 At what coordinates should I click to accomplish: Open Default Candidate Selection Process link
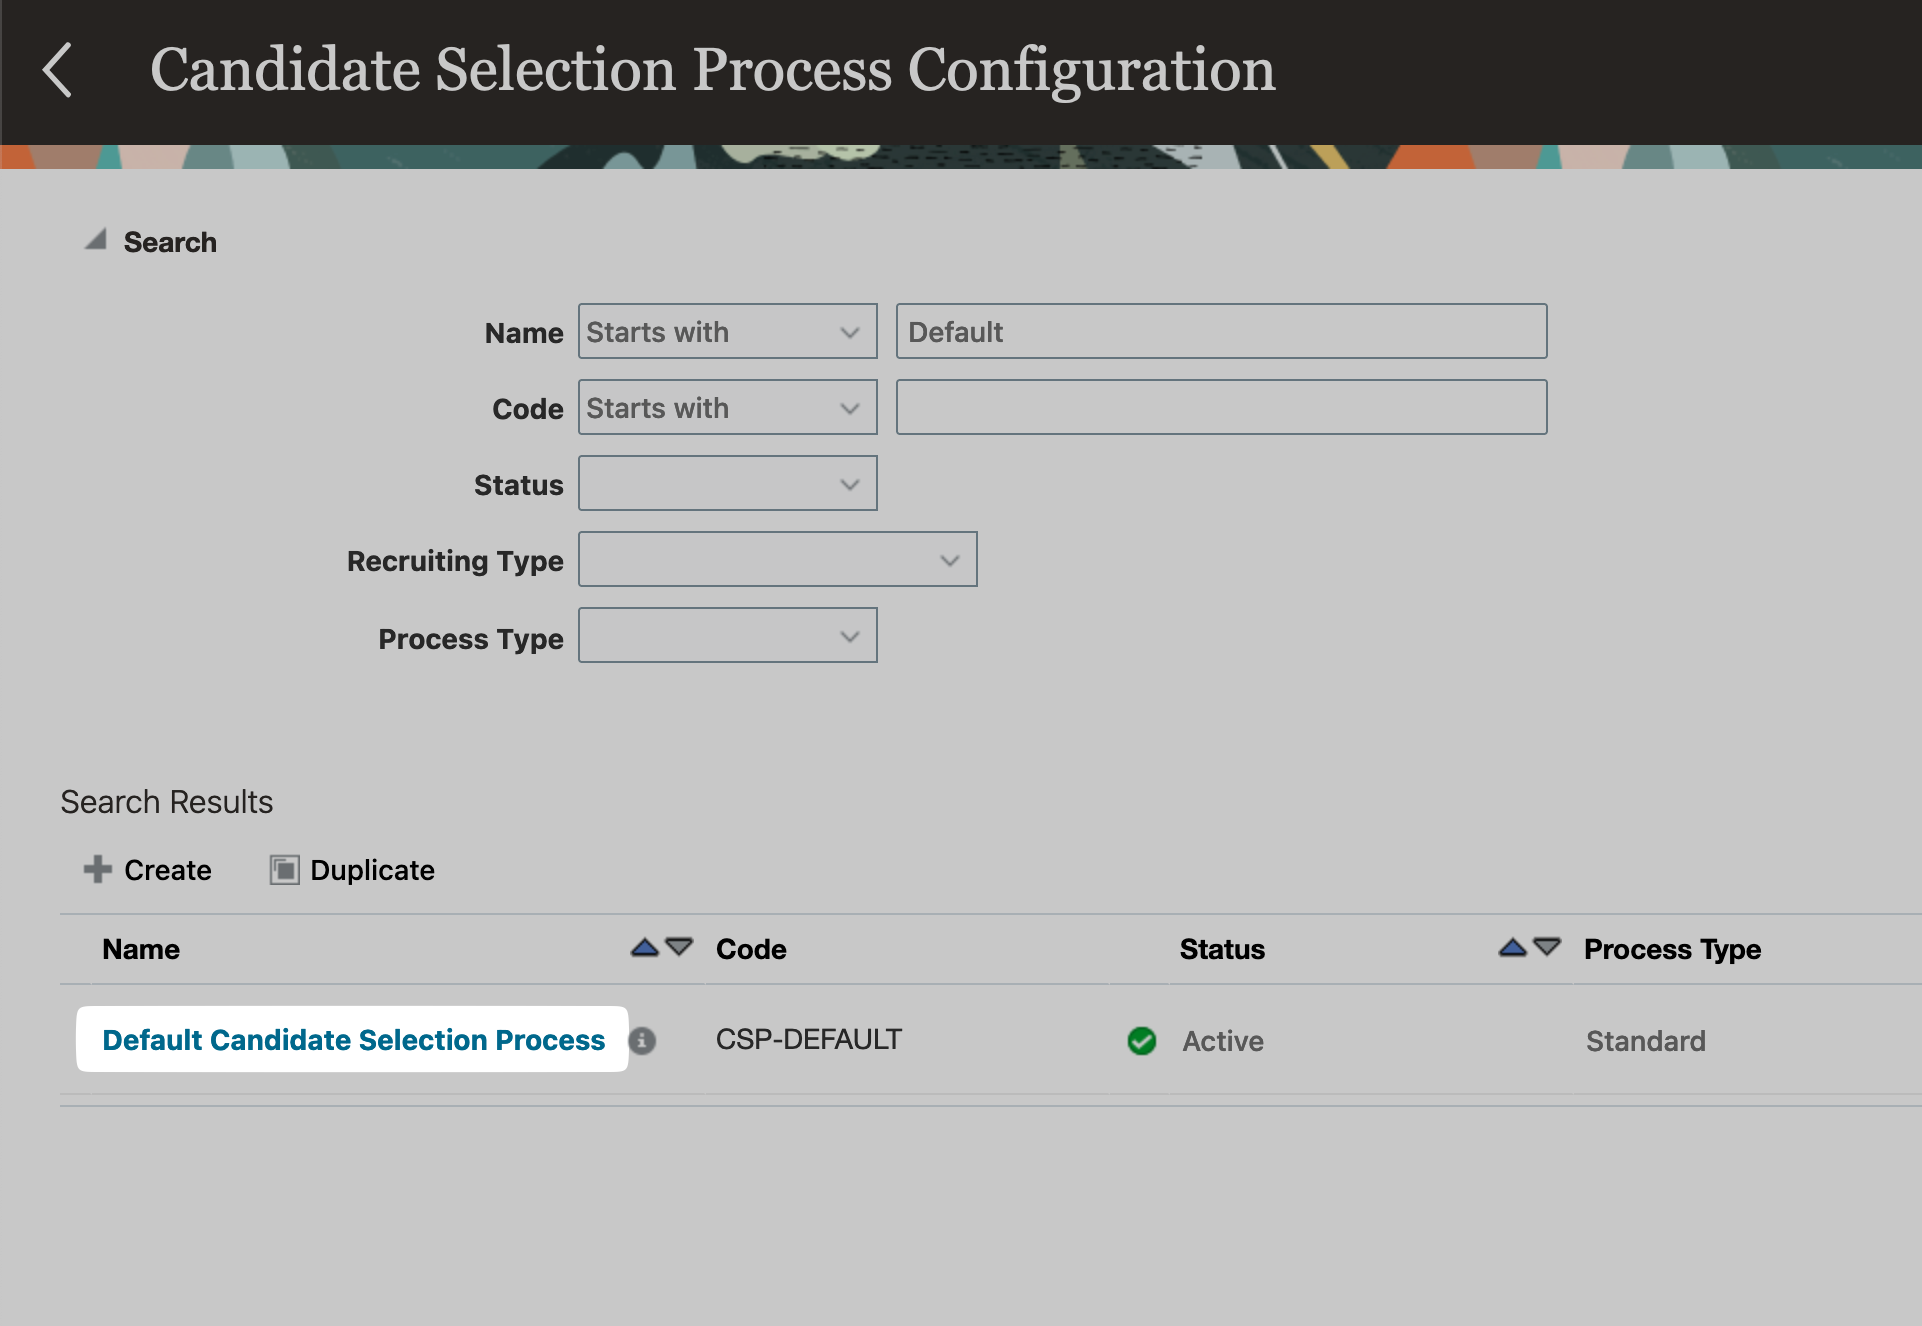353,1040
